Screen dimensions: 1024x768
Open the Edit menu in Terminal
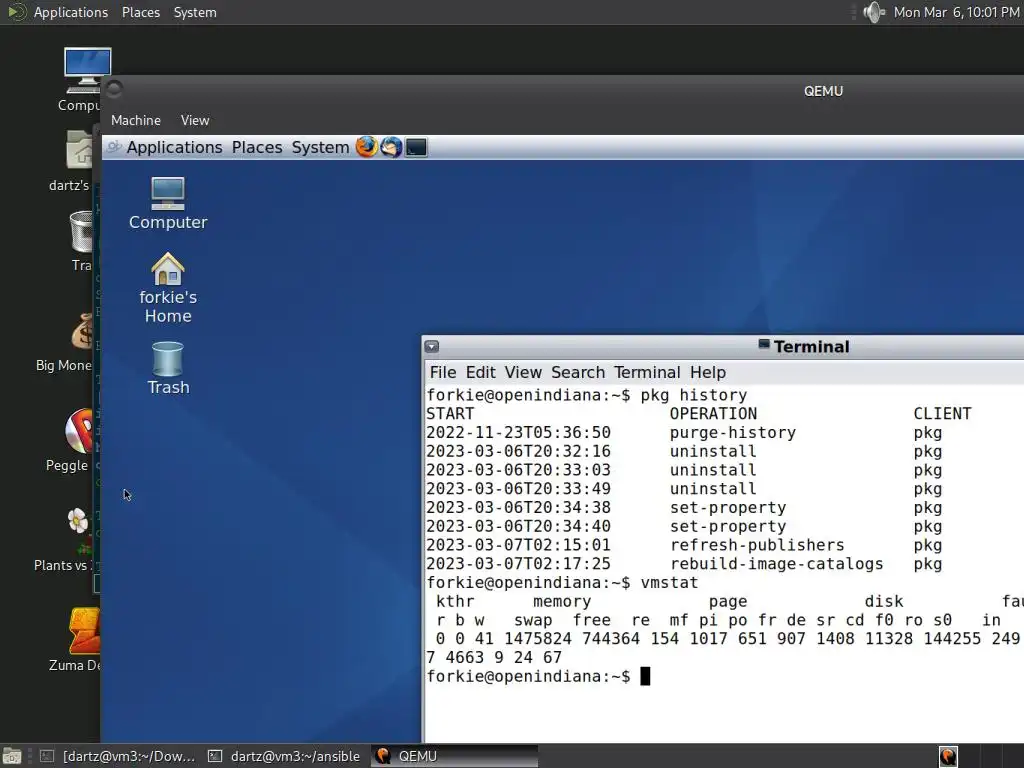point(481,372)
